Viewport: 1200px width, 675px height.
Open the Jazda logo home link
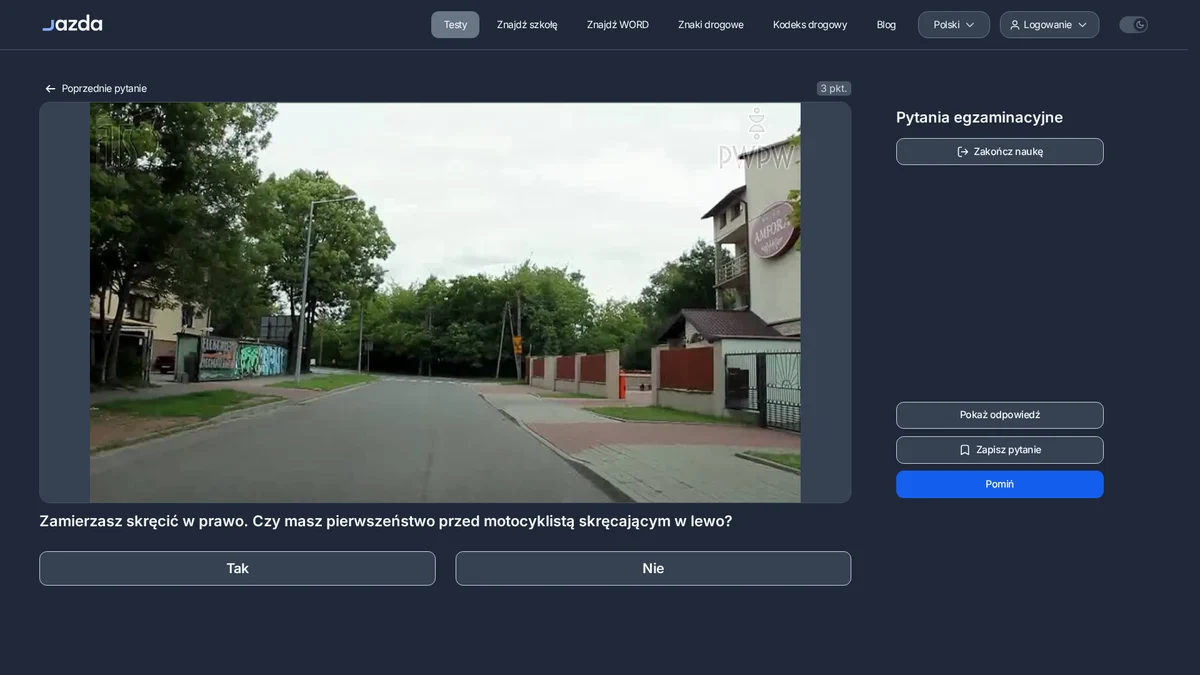coord(72,24)
